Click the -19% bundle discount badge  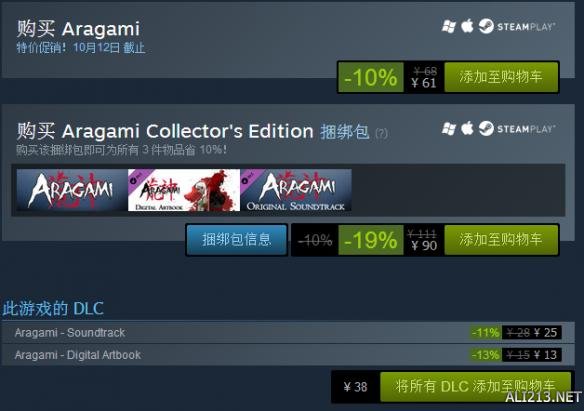tap(371, 240)
